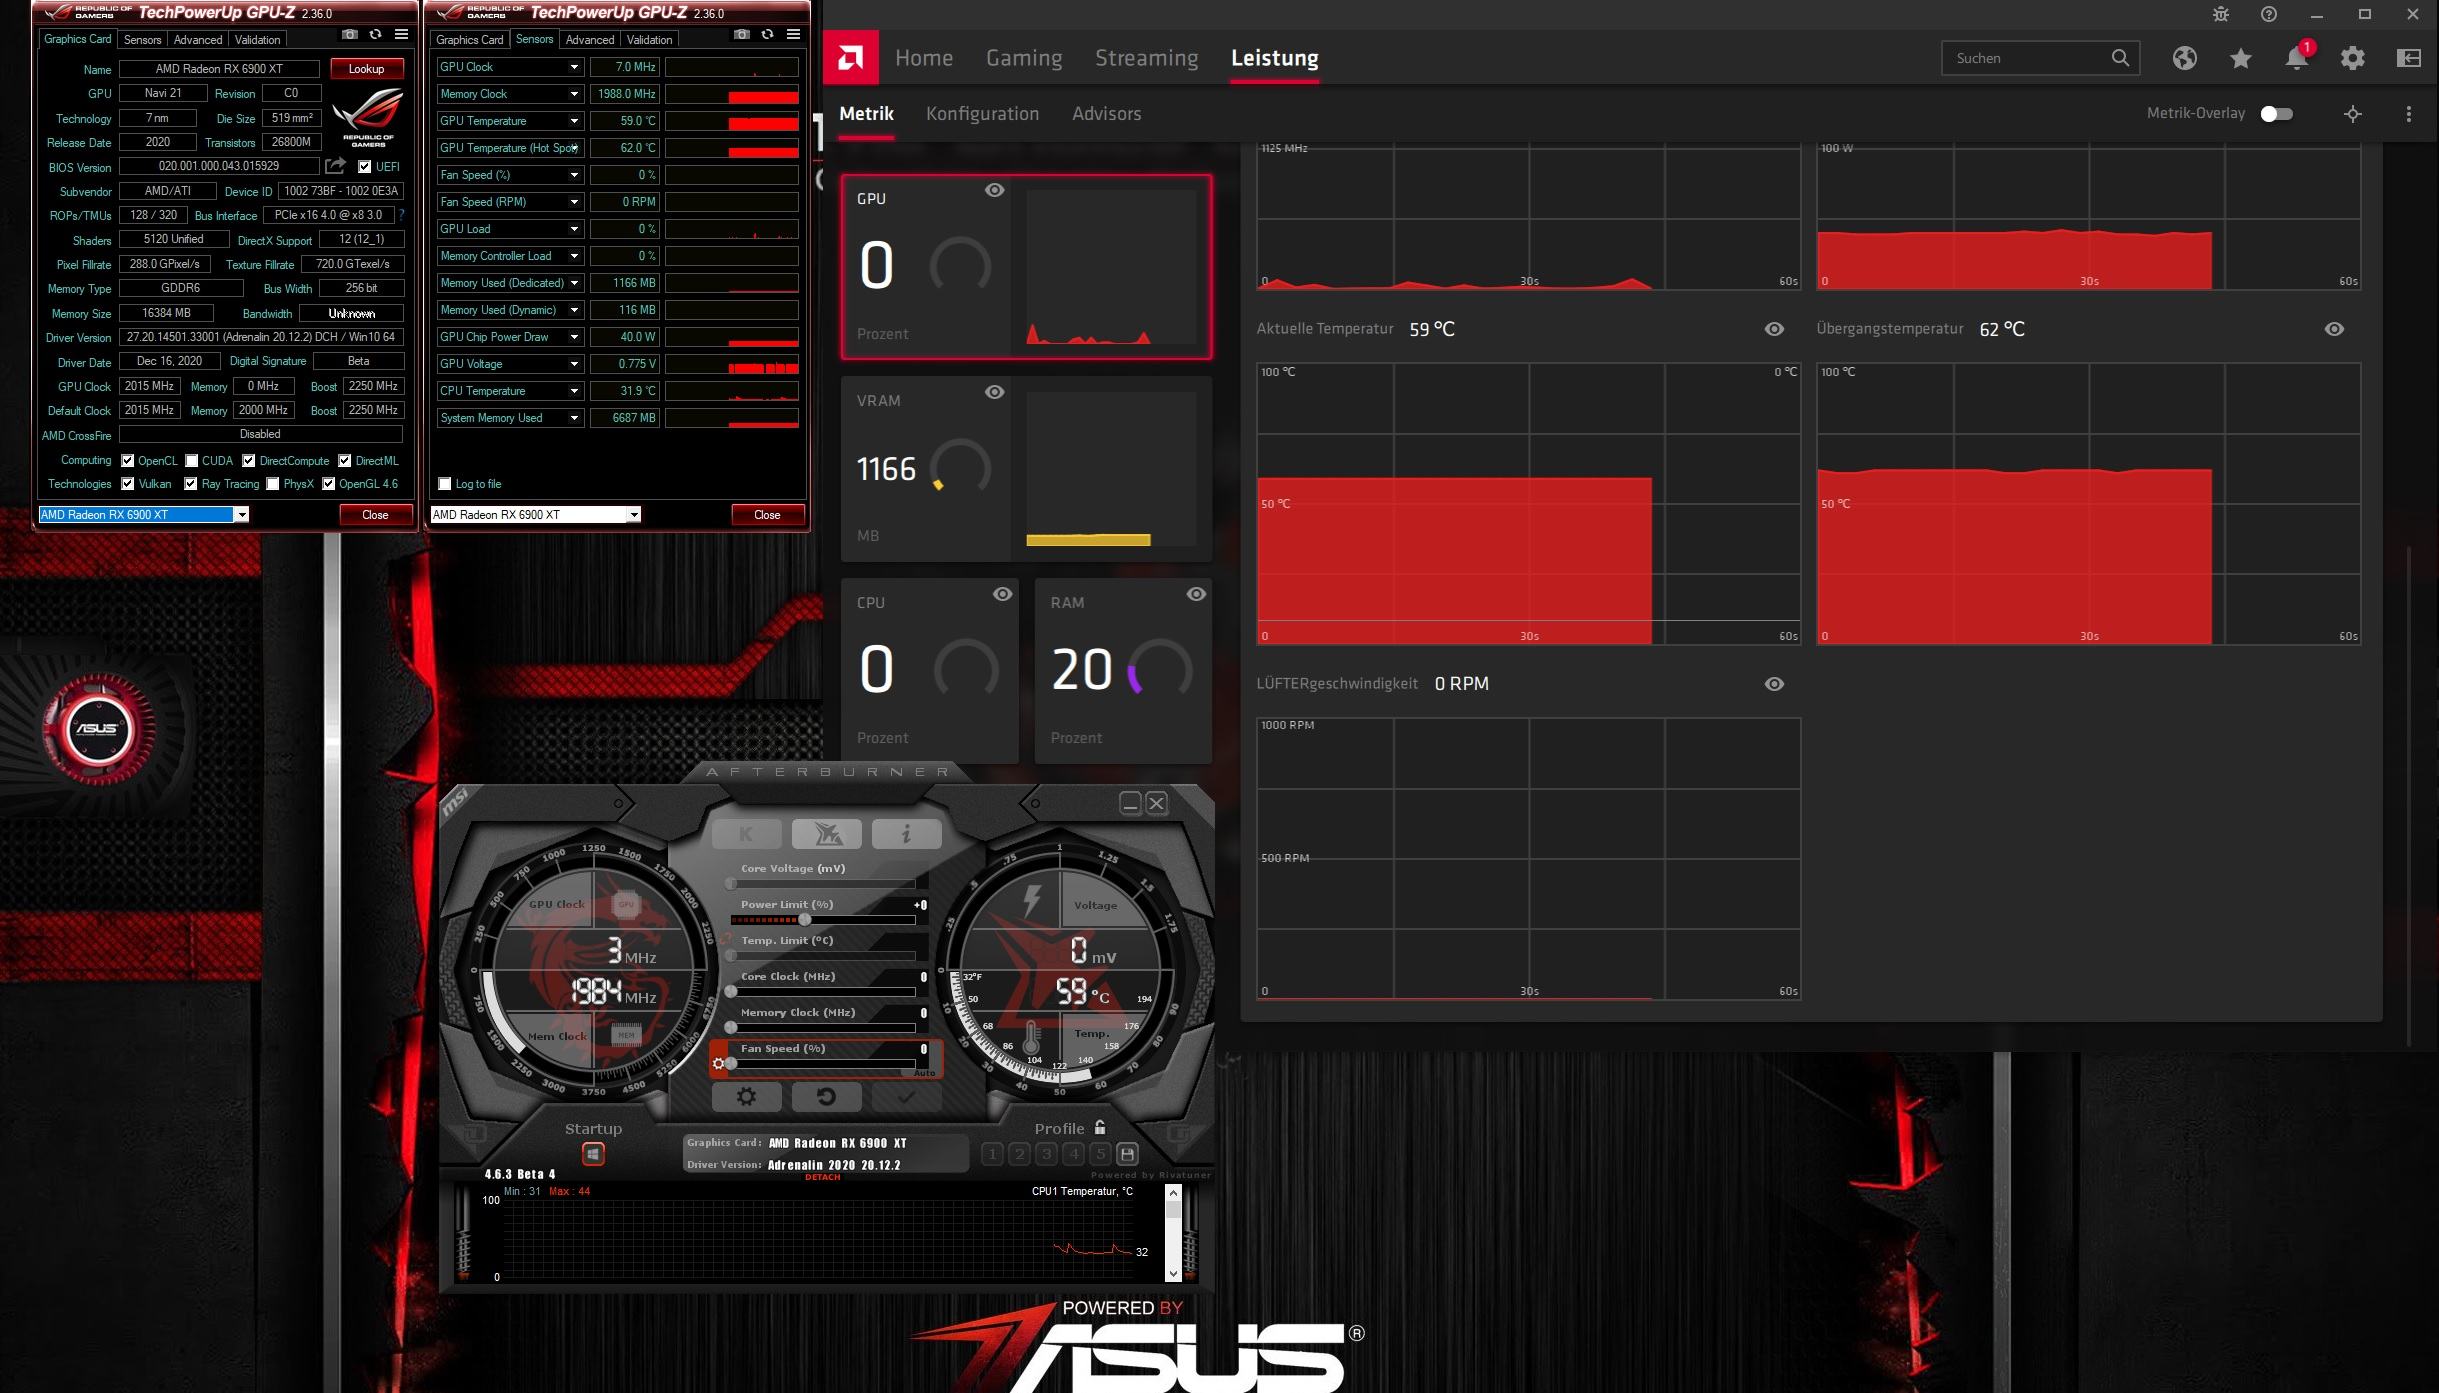2439x1393 pixels.
Task: Click camera icon in GPU-Z Sensors window
Action: [742, 34]
